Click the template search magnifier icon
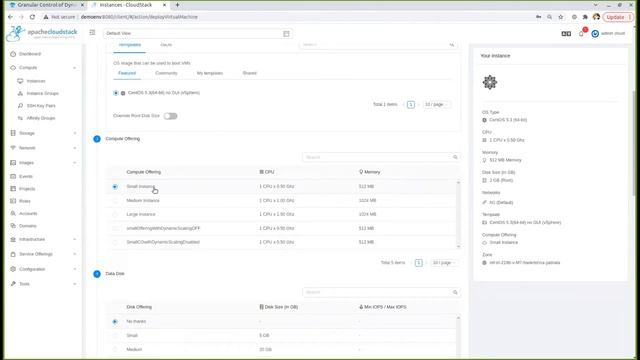Viewport: 640px width, 360px height. pos(452,45)
